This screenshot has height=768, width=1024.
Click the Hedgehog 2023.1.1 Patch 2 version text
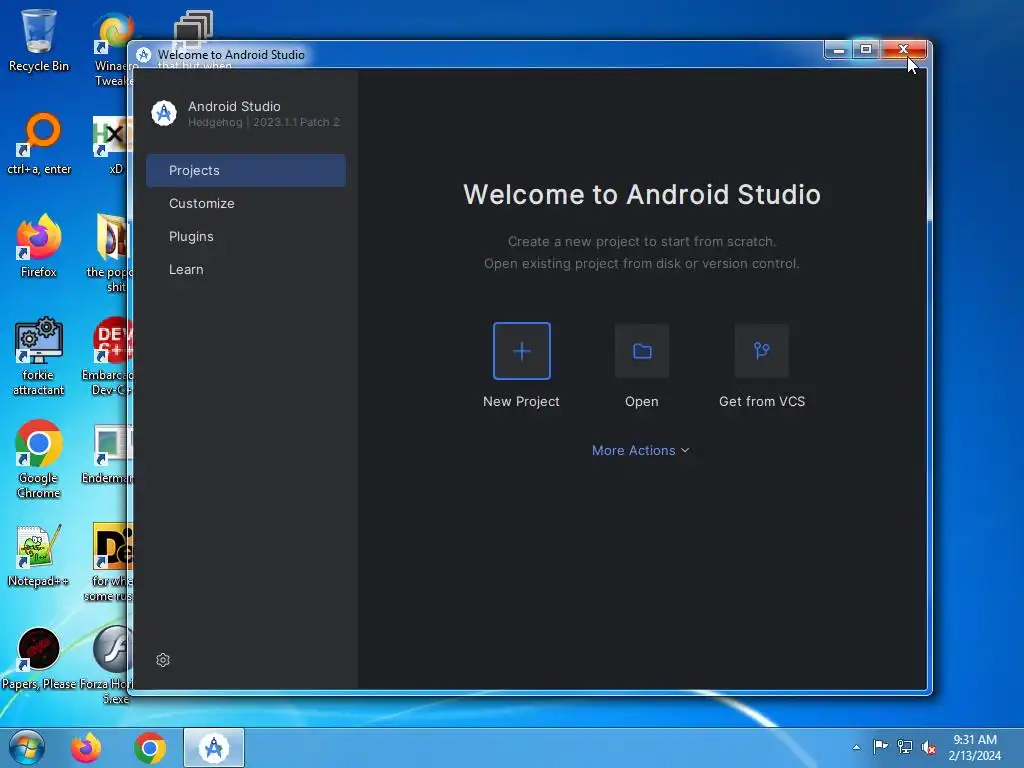pos(264,122)
